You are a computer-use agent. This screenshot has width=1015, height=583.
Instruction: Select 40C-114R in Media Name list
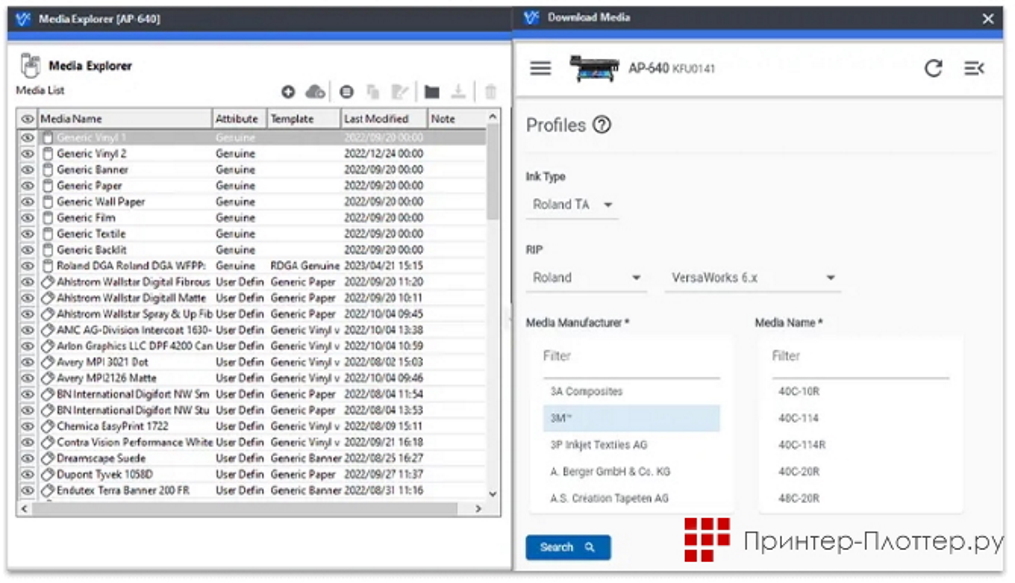coord(801,445)
